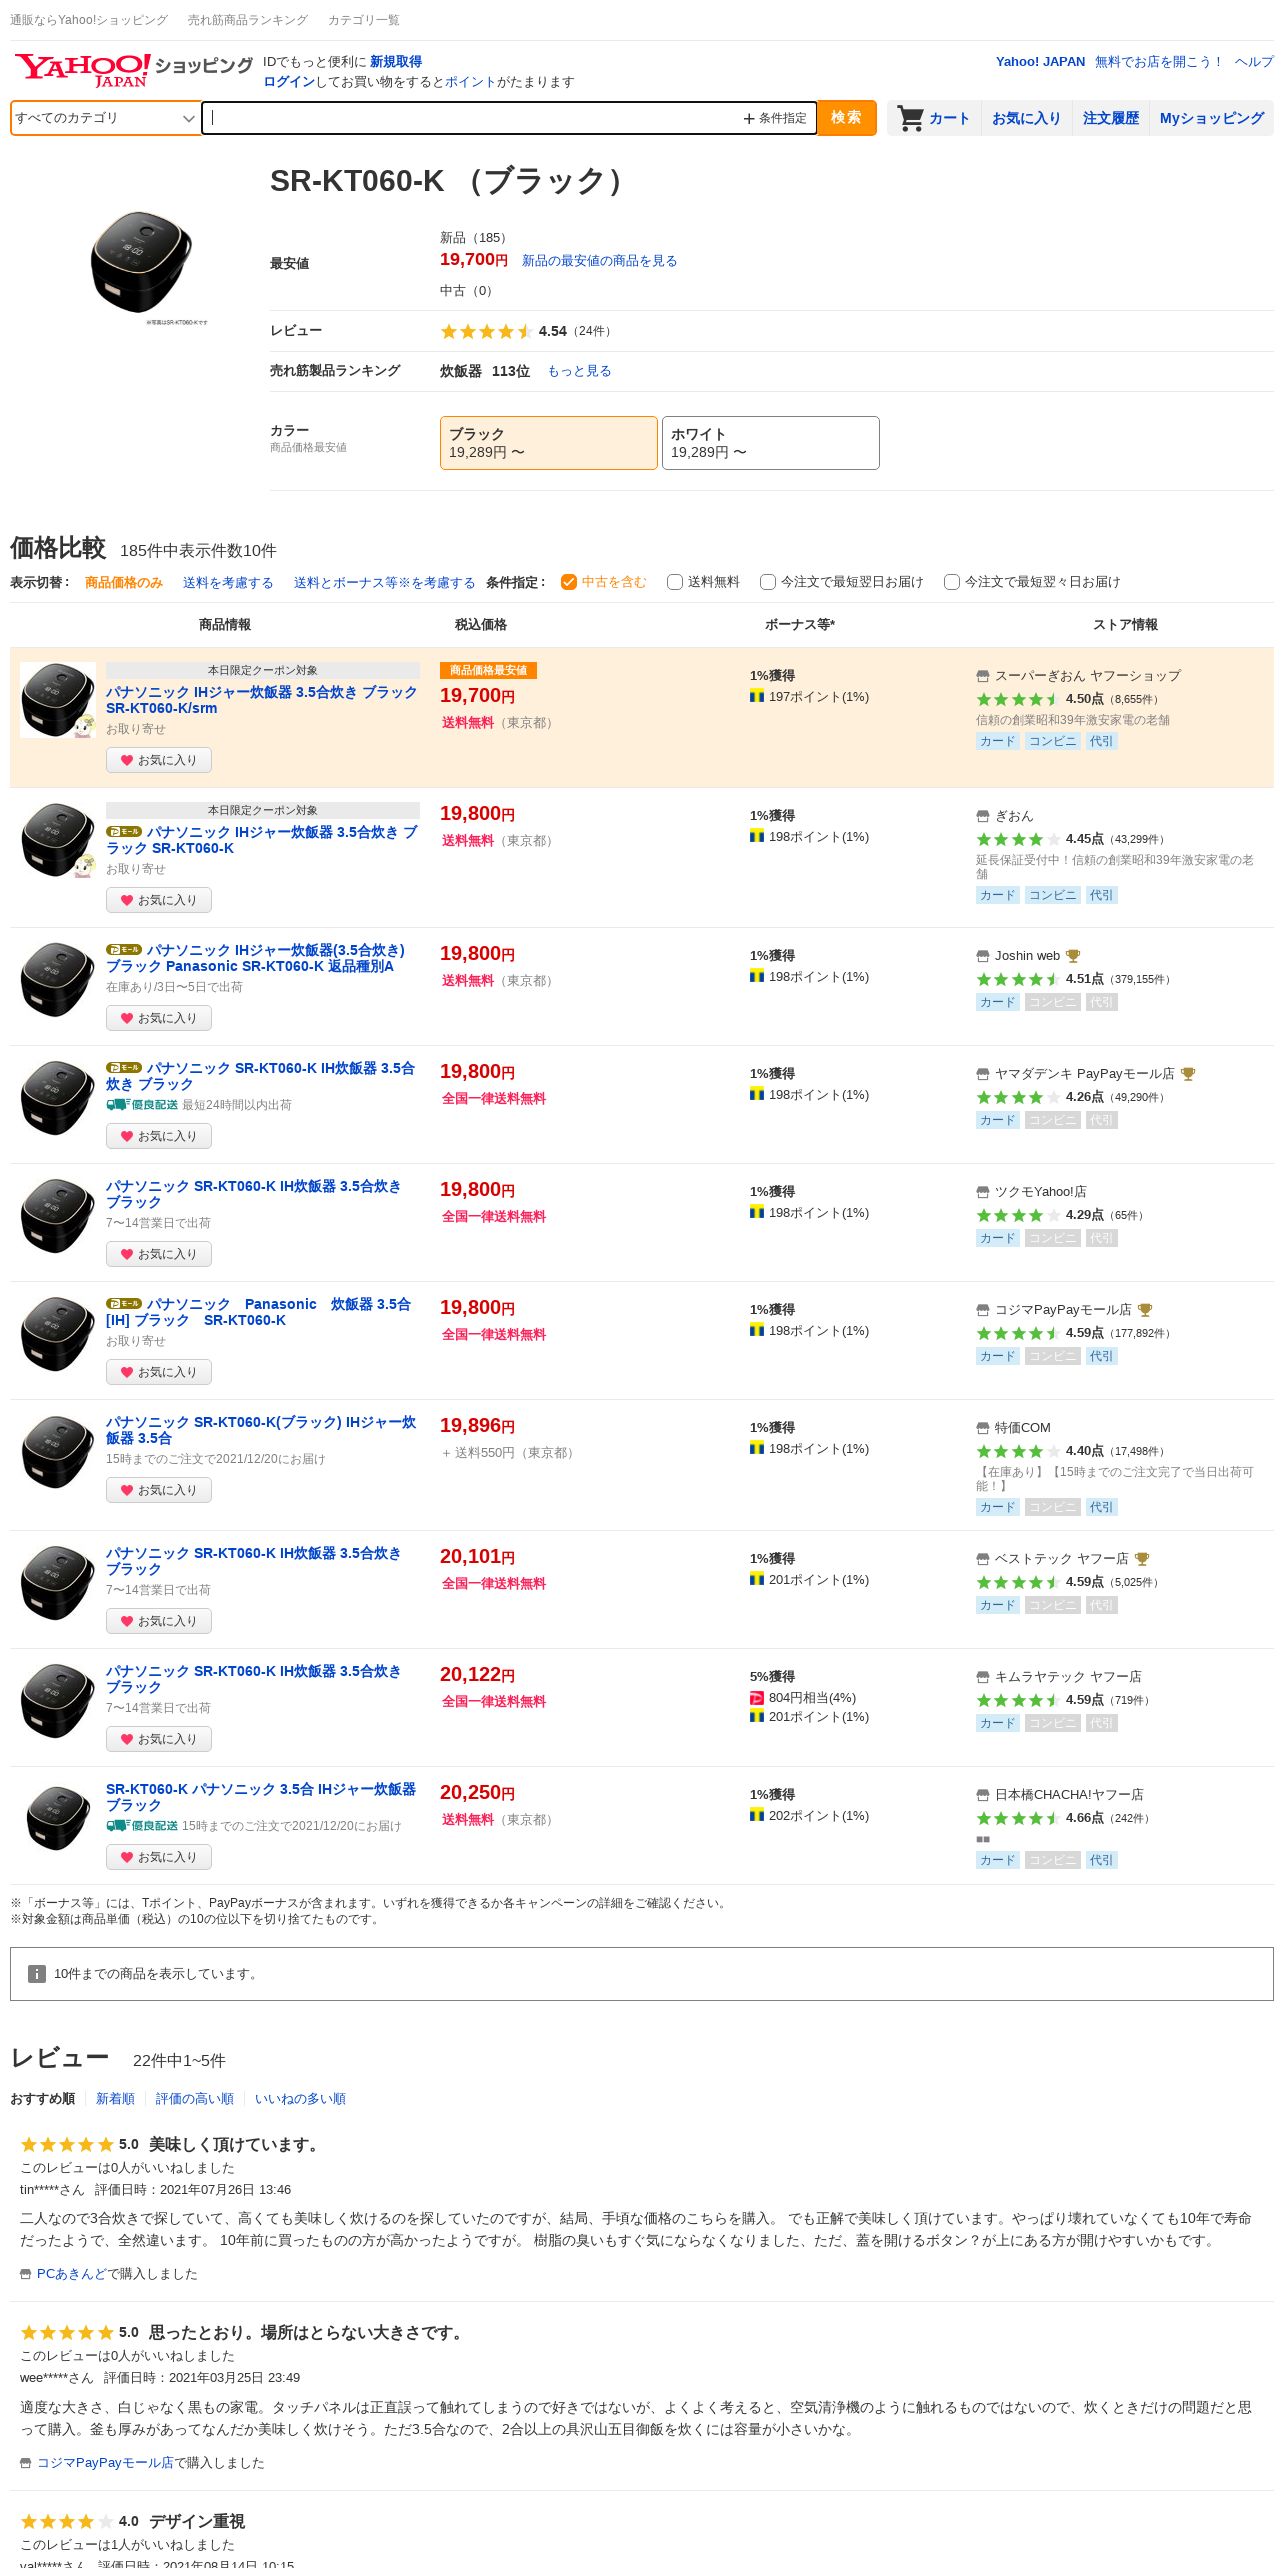
Task: Click thumbnail of the 特価COM listing
Action: [58, 1452]
